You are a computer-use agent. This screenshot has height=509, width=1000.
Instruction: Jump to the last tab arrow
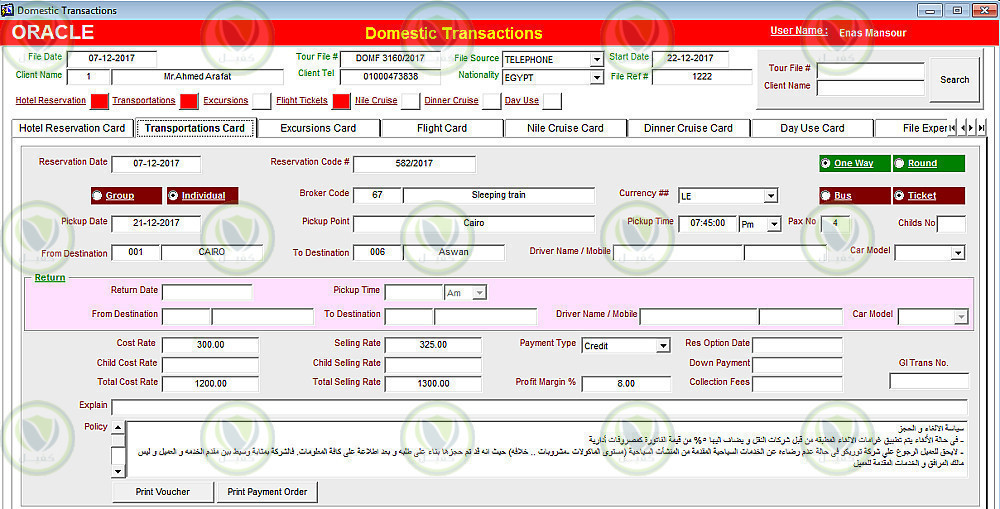(981, 128)
